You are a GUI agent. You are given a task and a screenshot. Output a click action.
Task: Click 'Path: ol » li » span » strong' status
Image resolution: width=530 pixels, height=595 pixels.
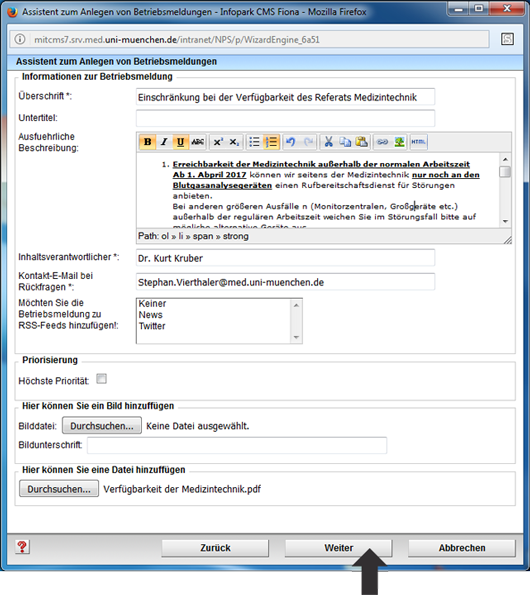pyautogui.click(x=193, y=236)
